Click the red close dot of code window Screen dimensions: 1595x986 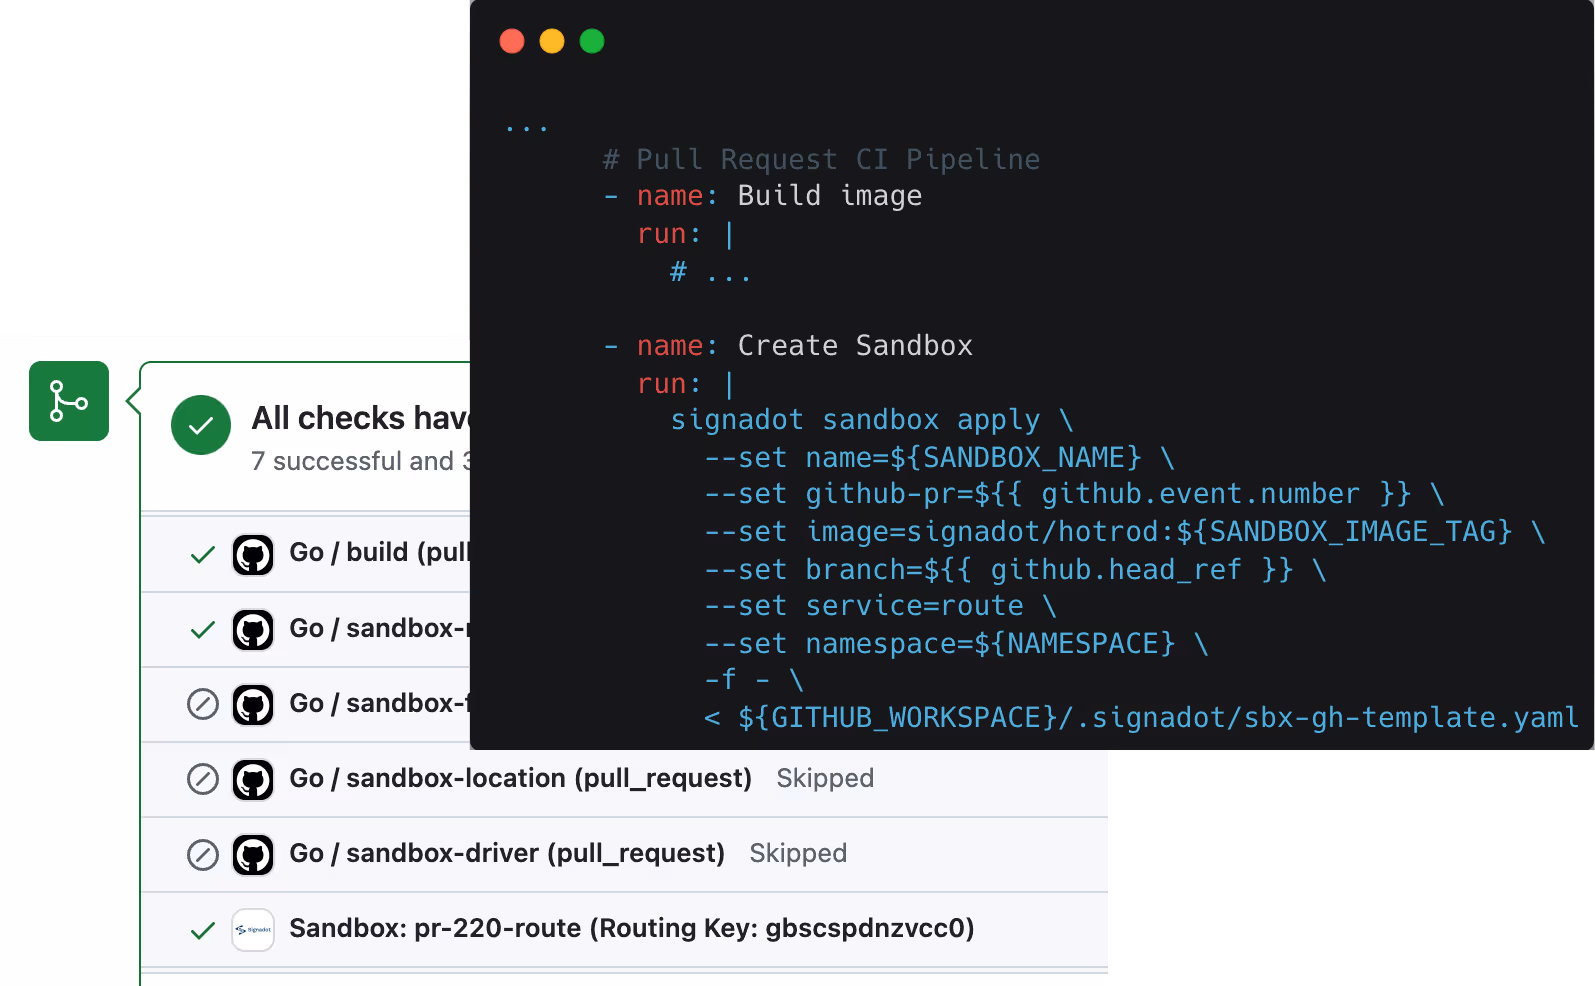pyautogui.click(x=512, y=41)
